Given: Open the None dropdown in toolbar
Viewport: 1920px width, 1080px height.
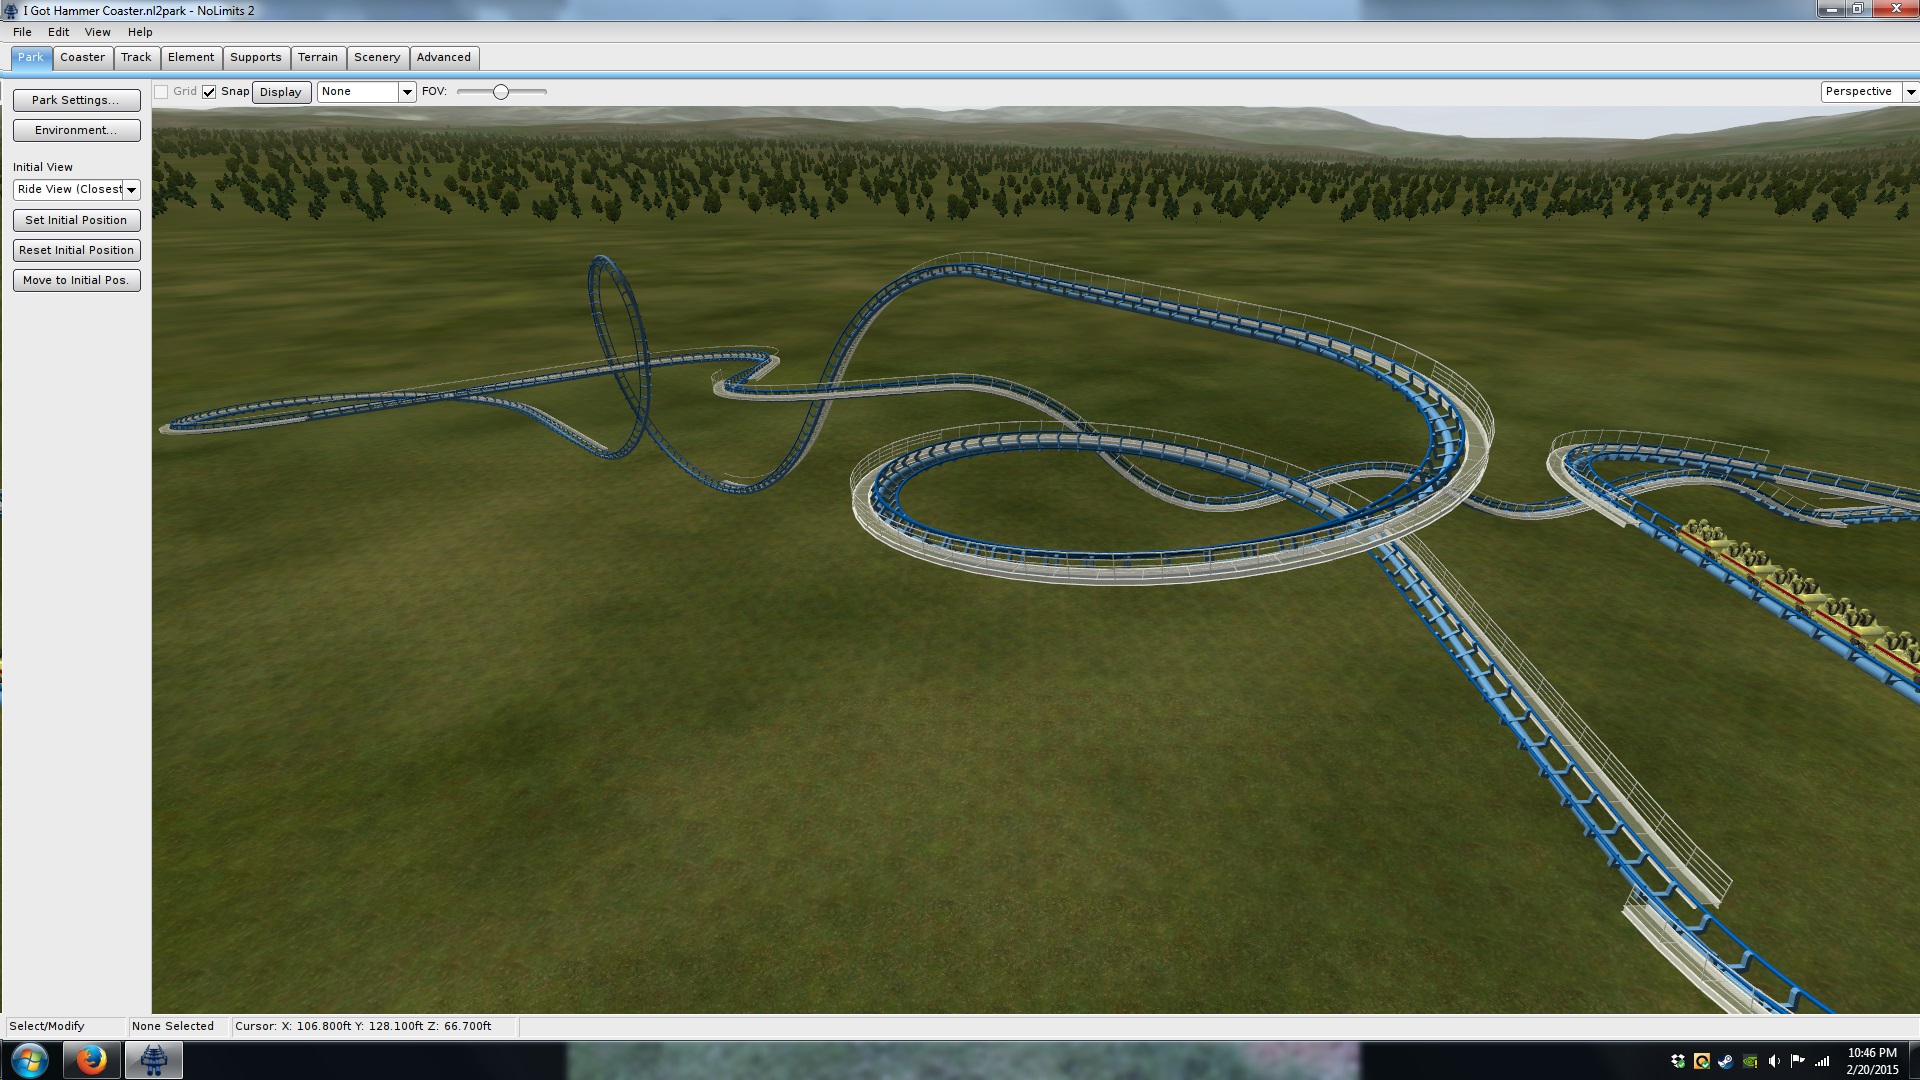Looking at the screenshot, I should (x=406, y=92).
